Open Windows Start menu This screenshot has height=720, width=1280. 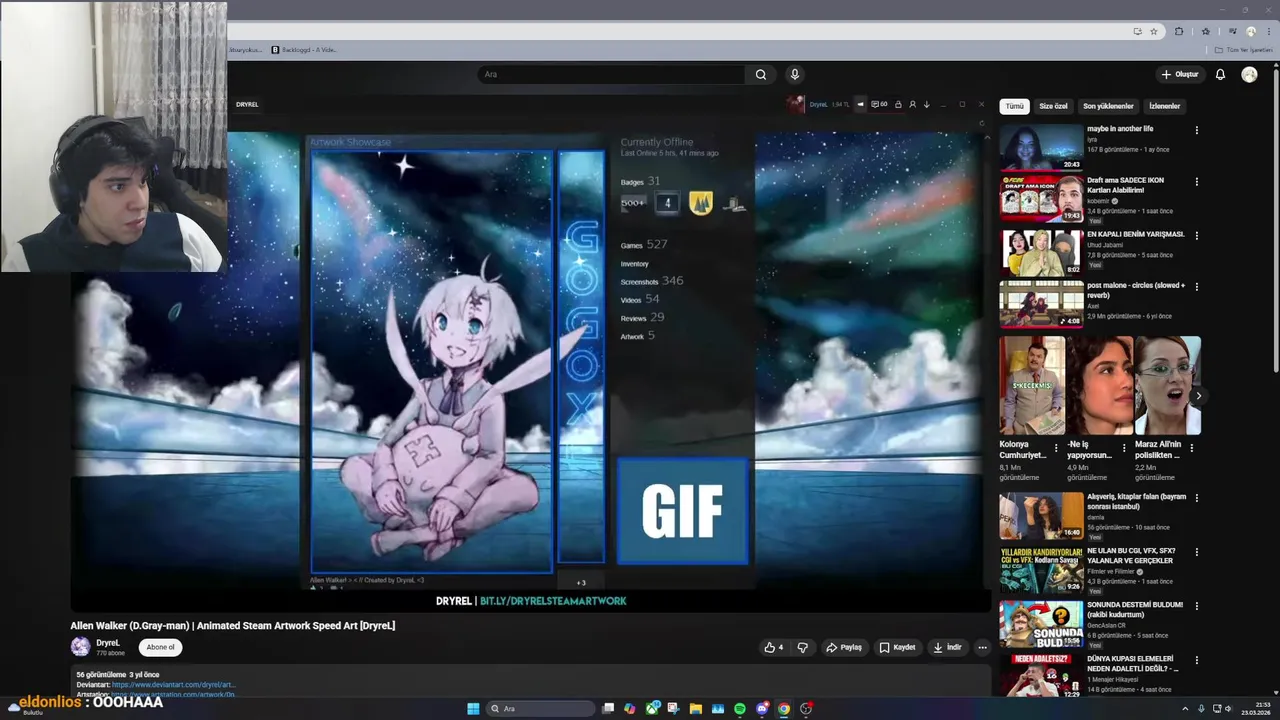(x=473, y=708)
